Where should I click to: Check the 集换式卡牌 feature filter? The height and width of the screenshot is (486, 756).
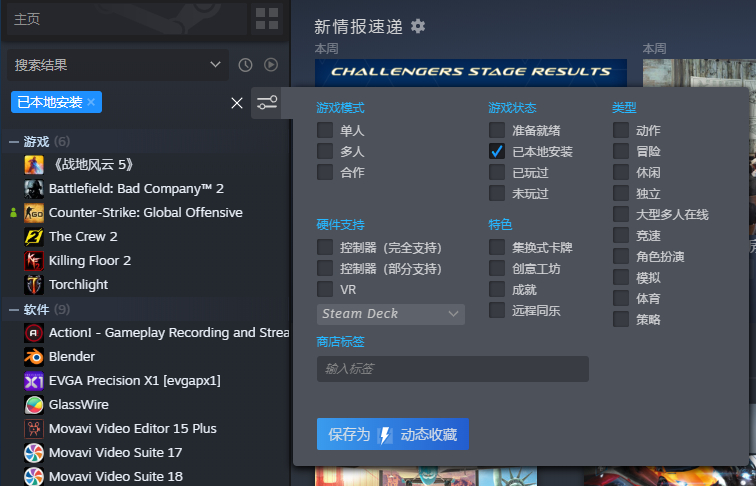click(497, 247)
